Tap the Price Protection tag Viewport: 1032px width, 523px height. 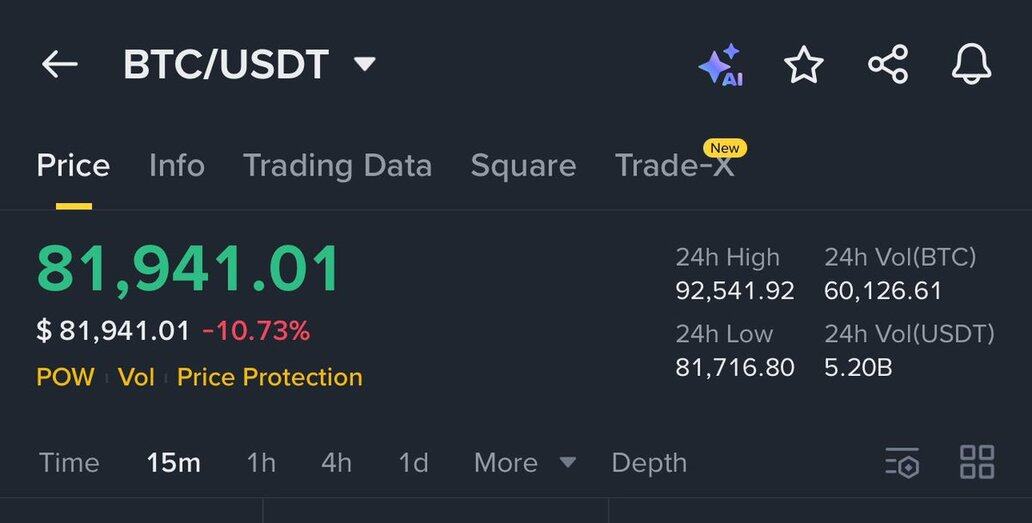269,378
